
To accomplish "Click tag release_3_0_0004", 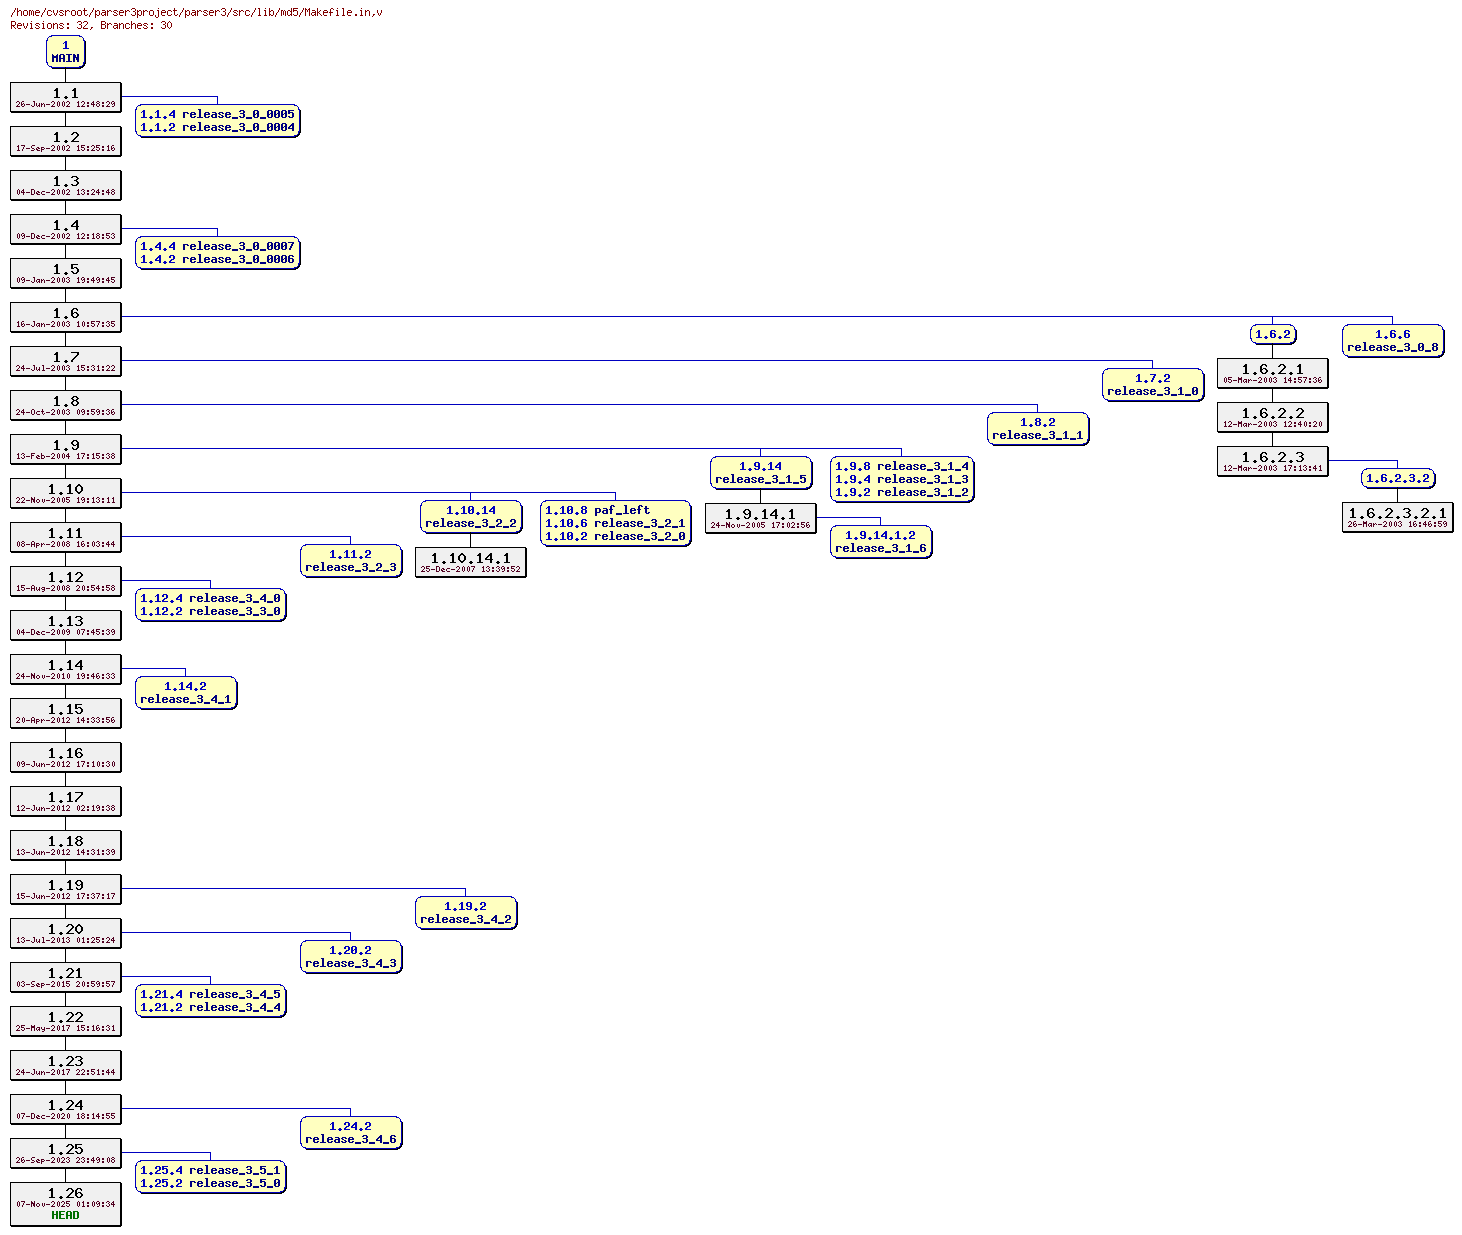I will pos(238,127).
